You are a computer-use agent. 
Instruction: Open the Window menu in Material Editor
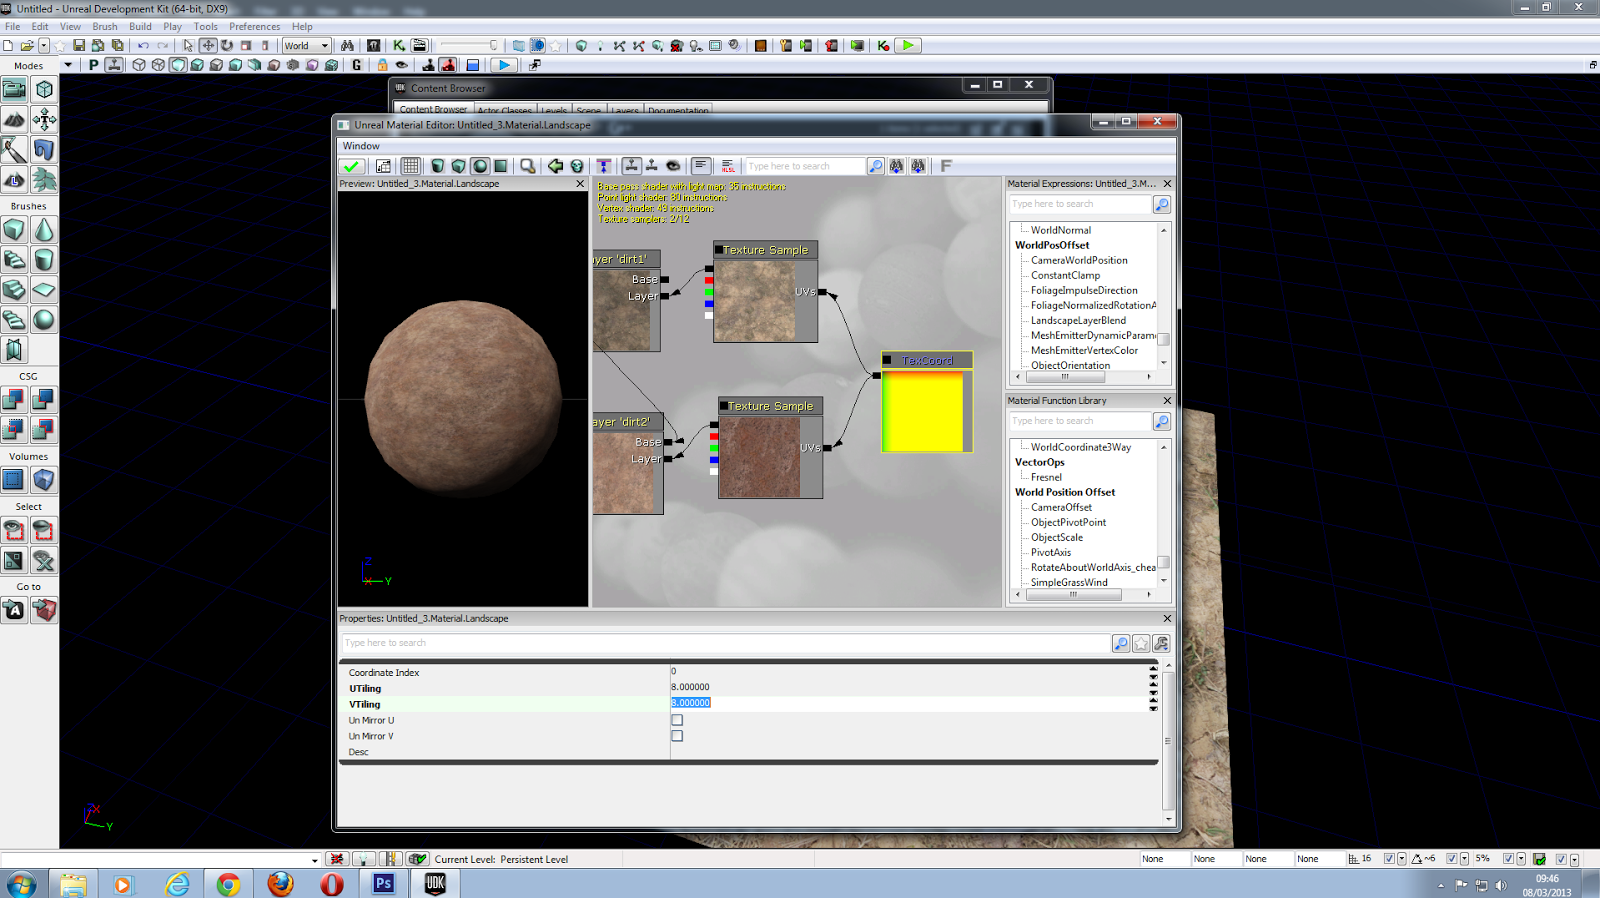(x=361, y=146)
